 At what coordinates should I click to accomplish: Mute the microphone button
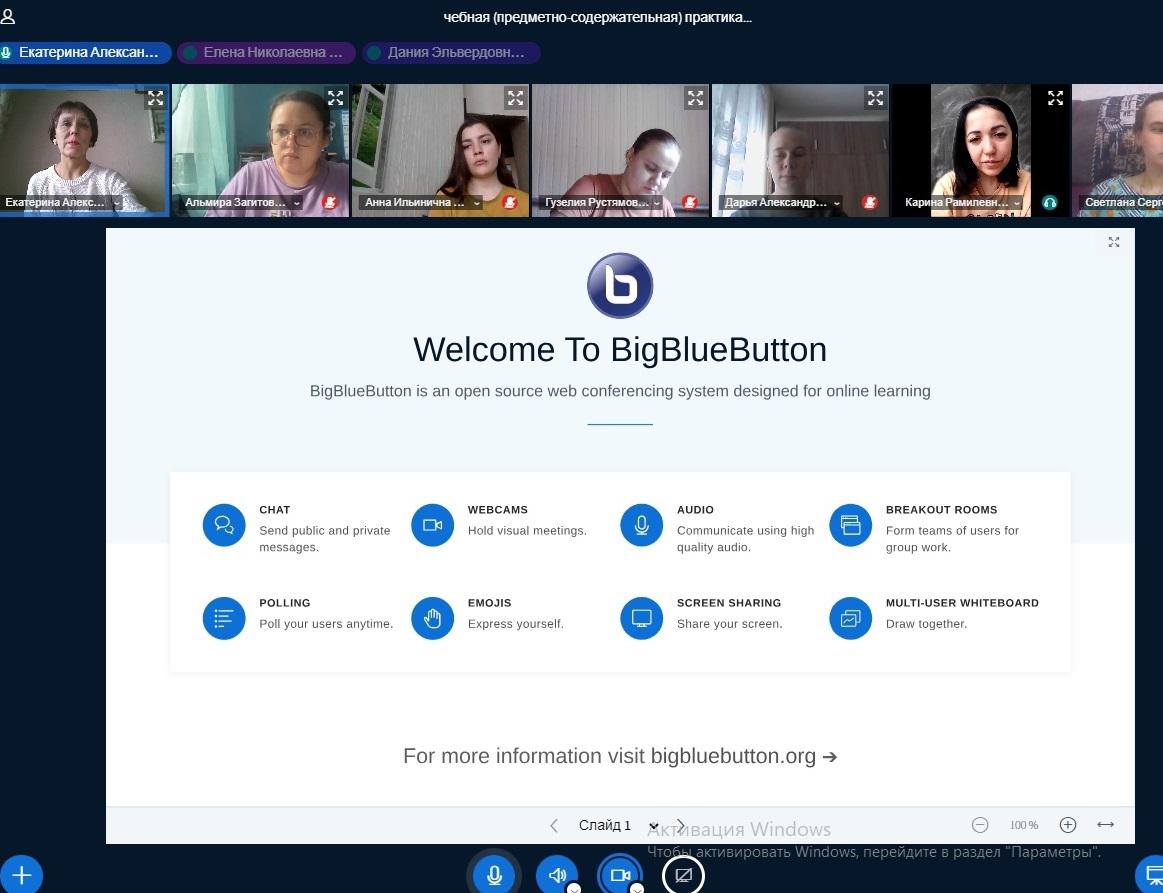pyautogui.click(x=494, y=875)
